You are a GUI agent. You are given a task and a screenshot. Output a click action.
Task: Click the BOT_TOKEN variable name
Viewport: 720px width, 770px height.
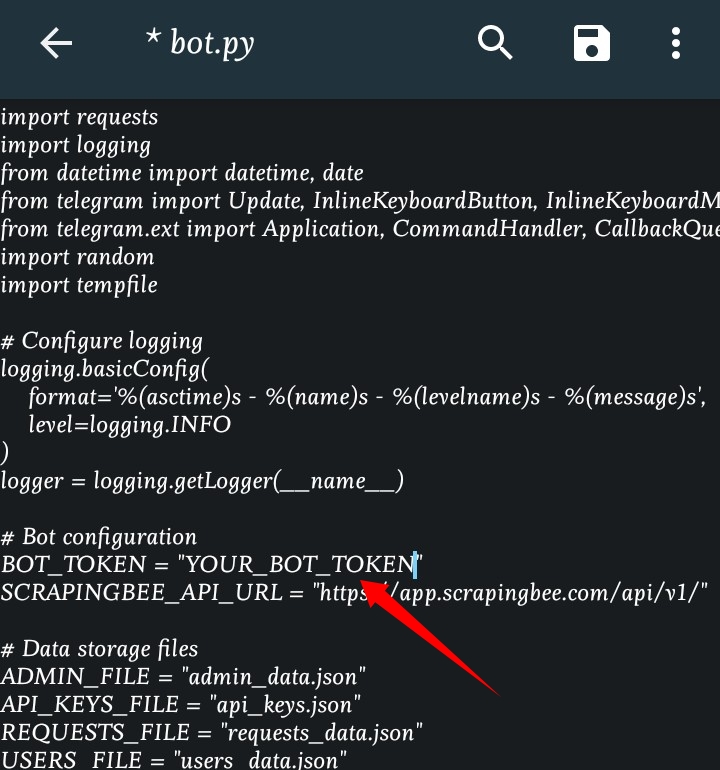coord(72,564)
